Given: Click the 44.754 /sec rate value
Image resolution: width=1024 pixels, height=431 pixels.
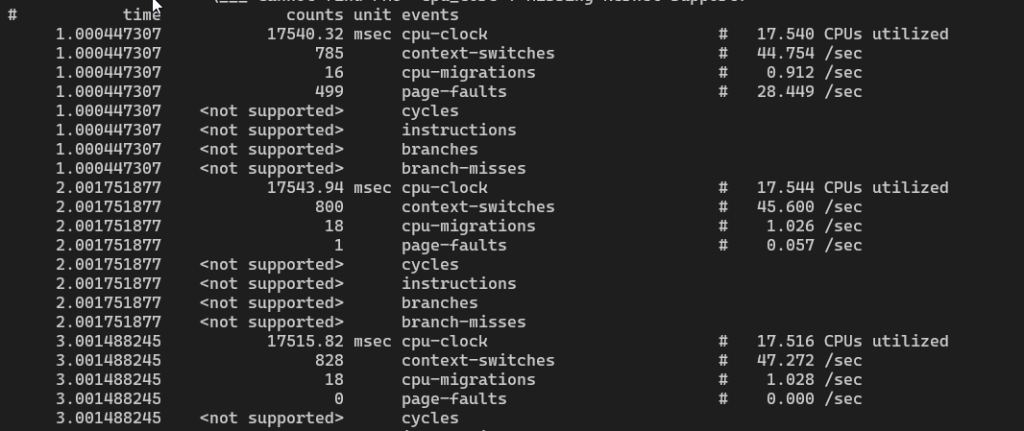Looking at the screenshot, I should coord(809,53).
